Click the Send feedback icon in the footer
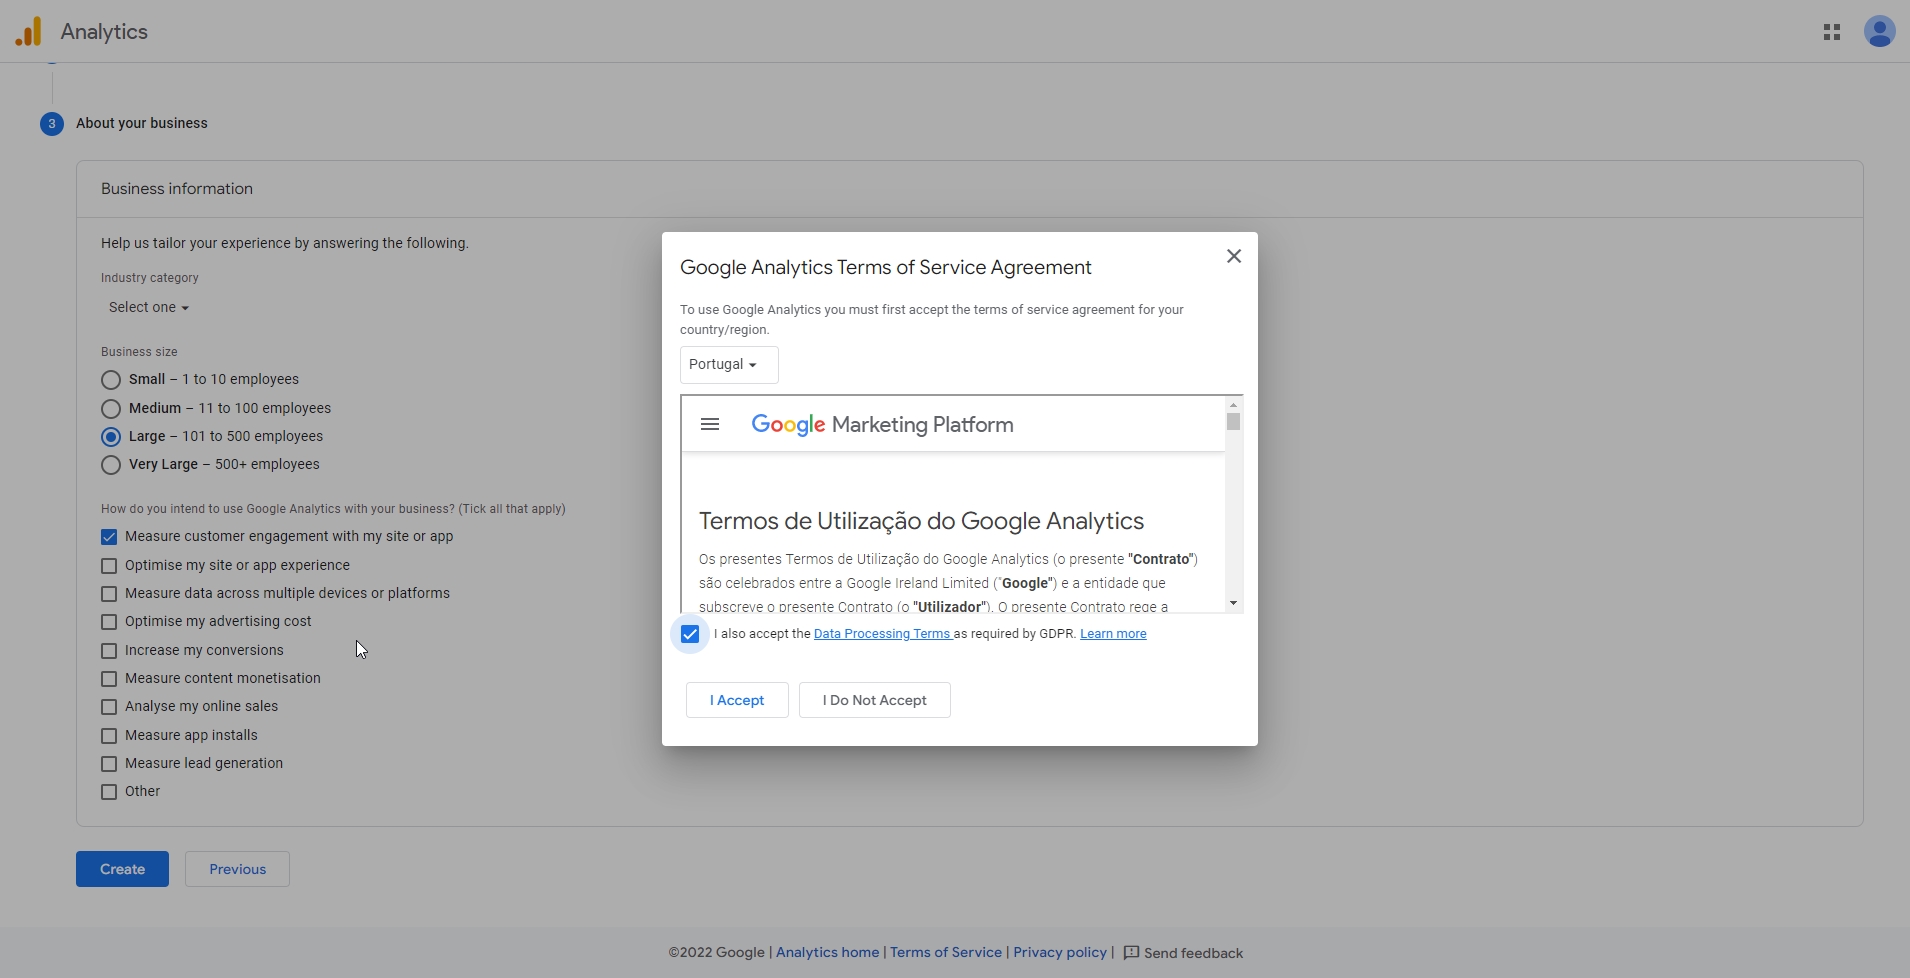1910x978 pixels. [1131, 953]
